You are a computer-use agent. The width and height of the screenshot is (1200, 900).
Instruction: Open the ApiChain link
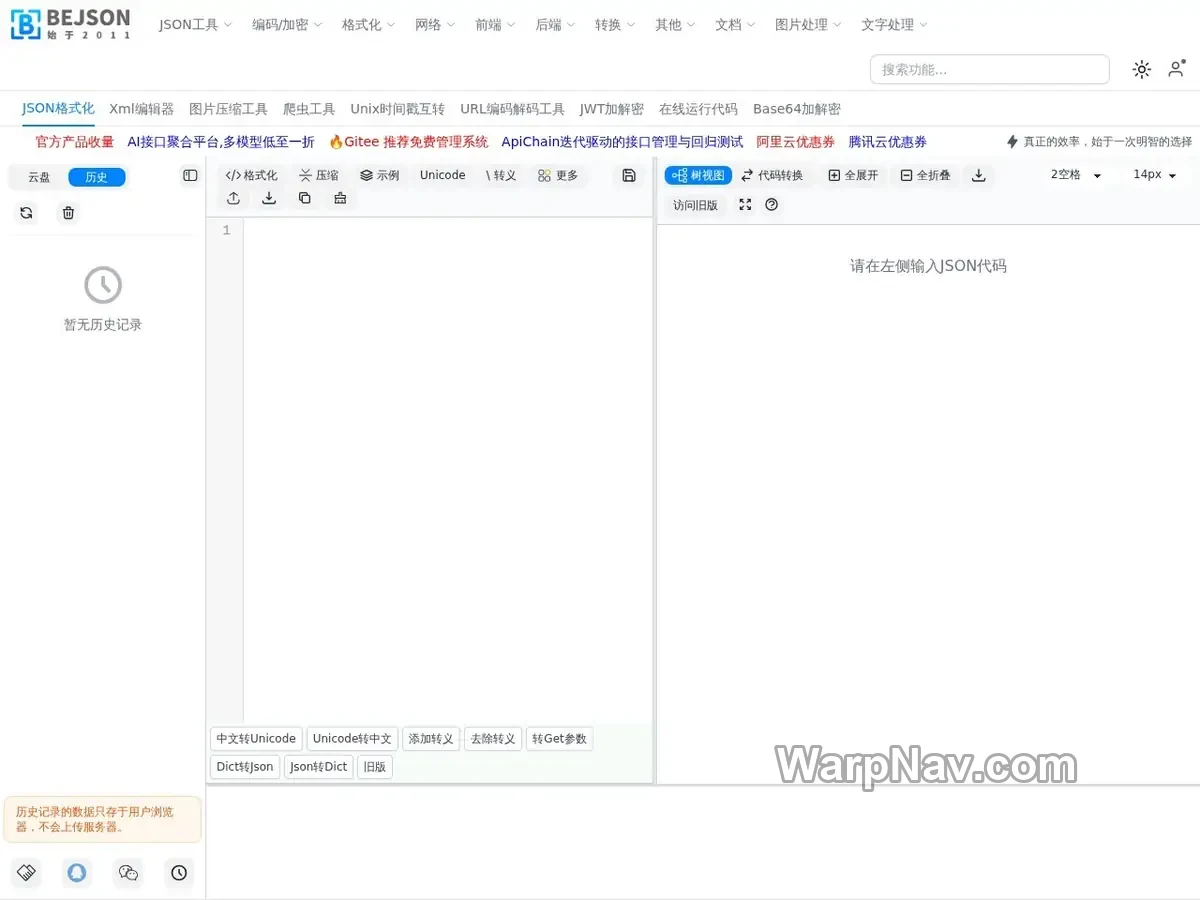[622, 142]
